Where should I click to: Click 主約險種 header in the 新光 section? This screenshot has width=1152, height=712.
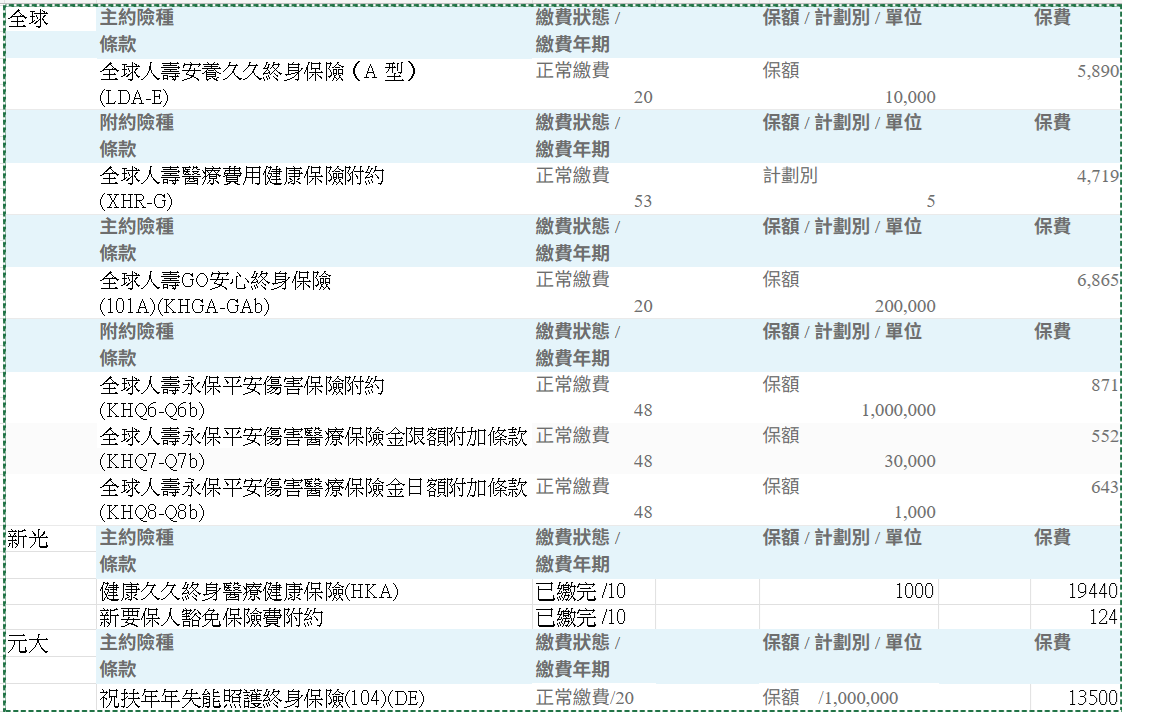click(137, 538)
